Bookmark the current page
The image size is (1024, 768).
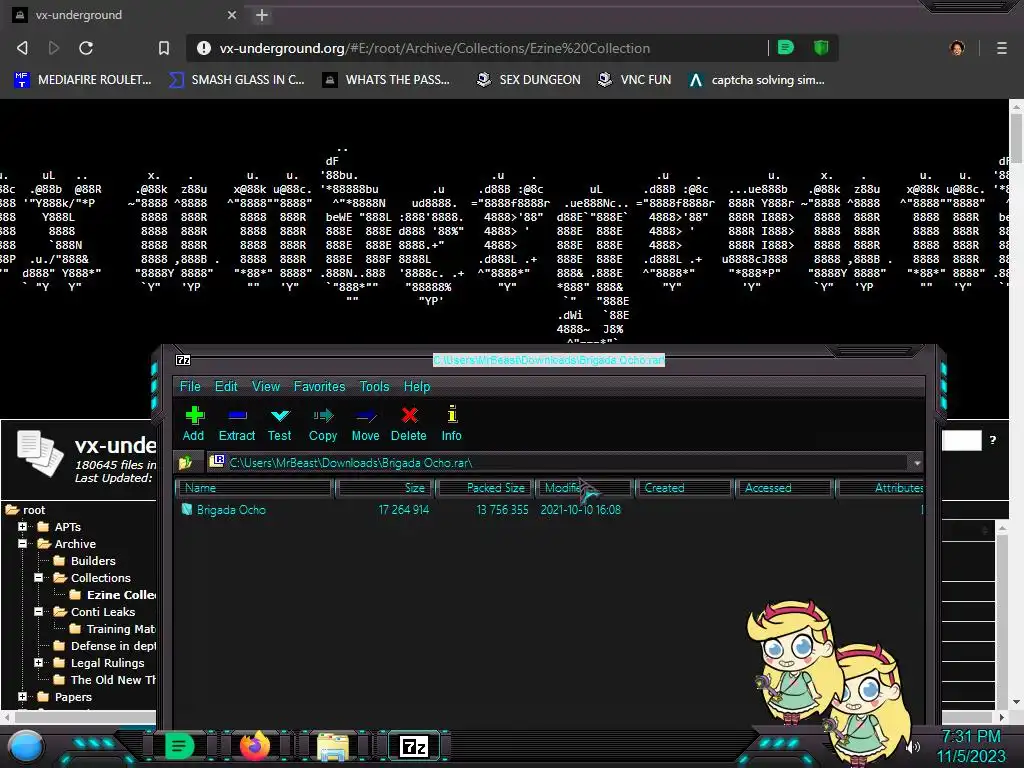tap(164, 48)
